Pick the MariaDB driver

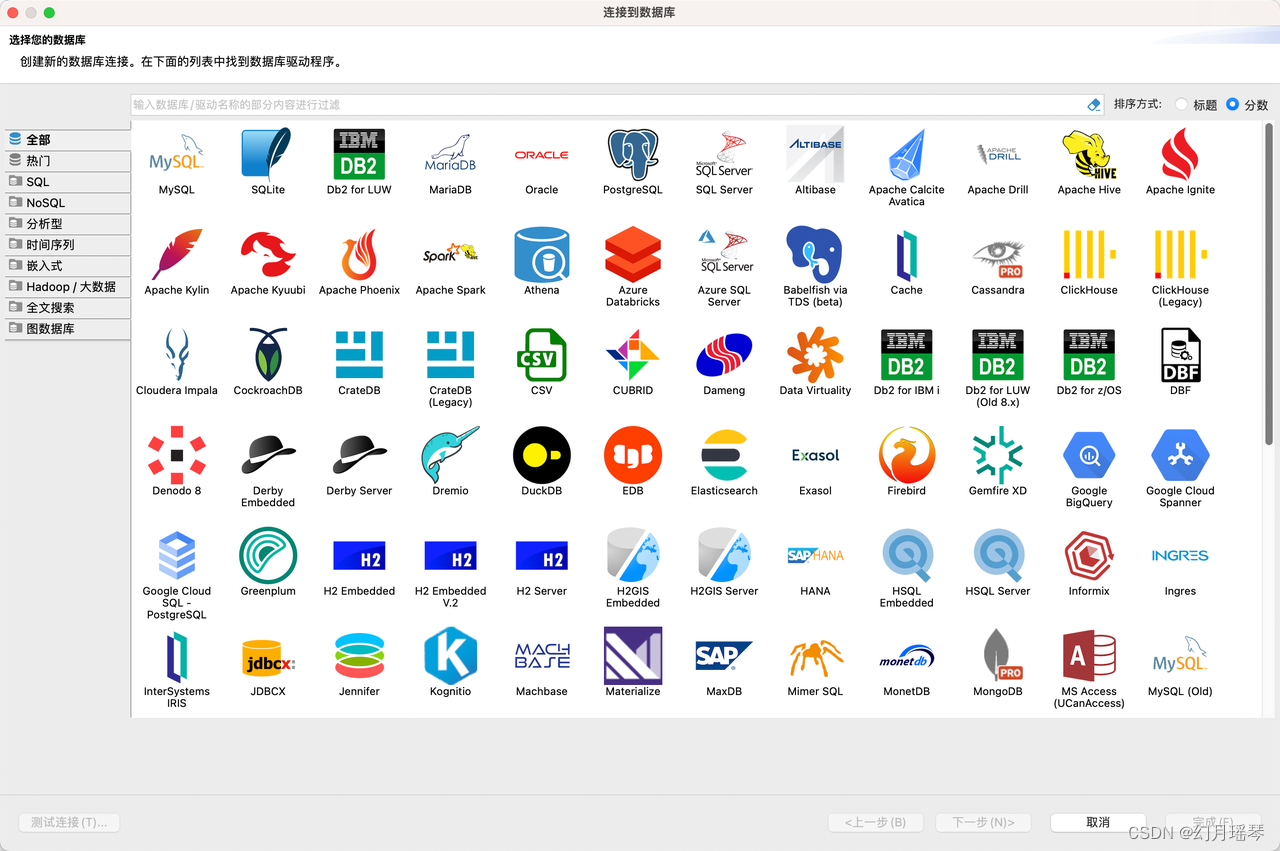tap(450, 162)
